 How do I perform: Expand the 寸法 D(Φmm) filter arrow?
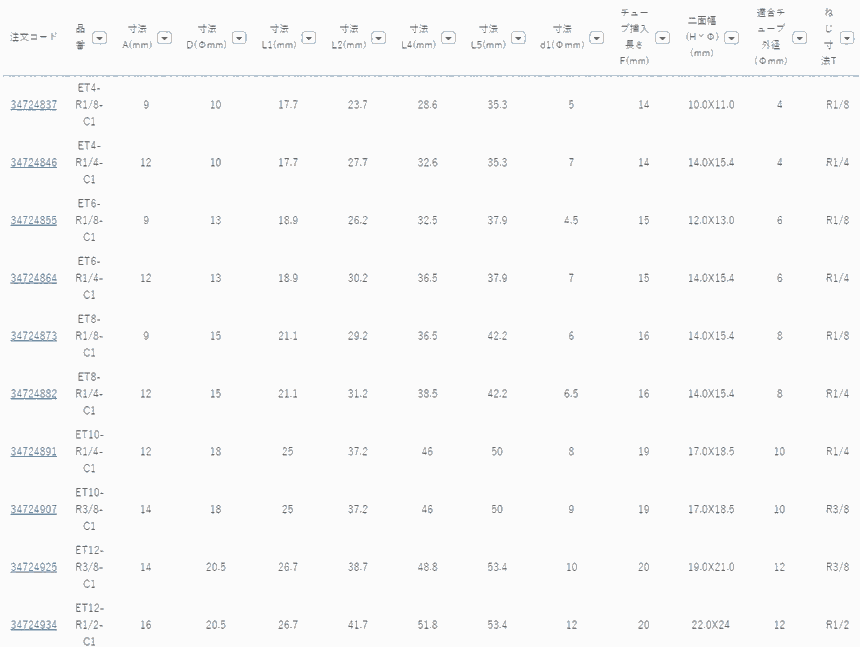click(x=239, y=38)
